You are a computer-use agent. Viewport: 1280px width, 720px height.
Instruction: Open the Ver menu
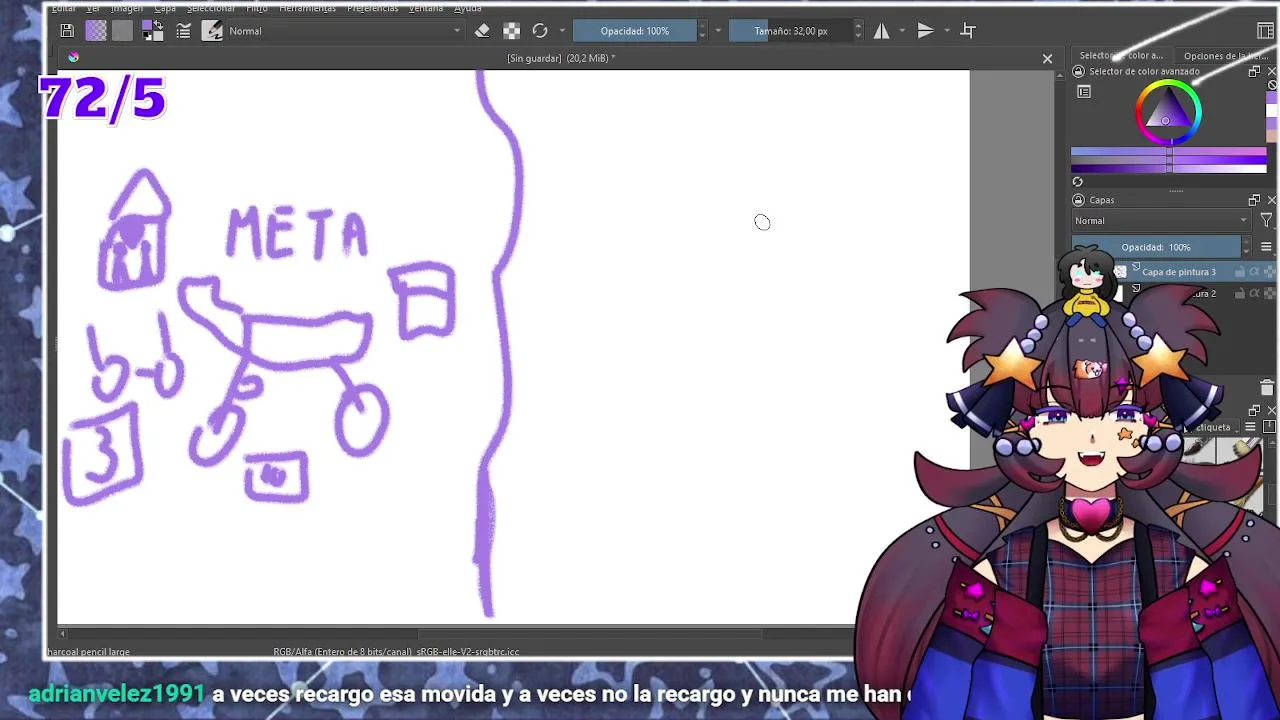click(93, 8)
